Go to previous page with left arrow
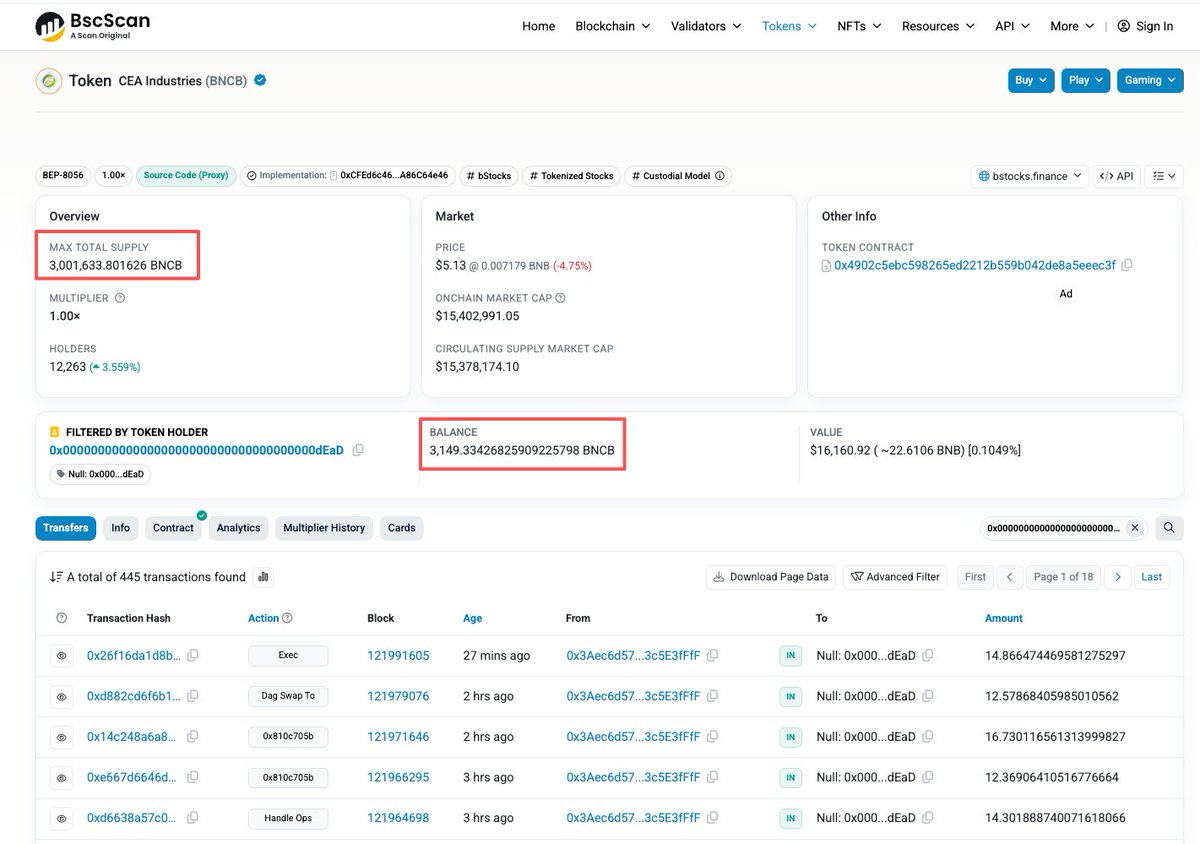 point(1010,577)
